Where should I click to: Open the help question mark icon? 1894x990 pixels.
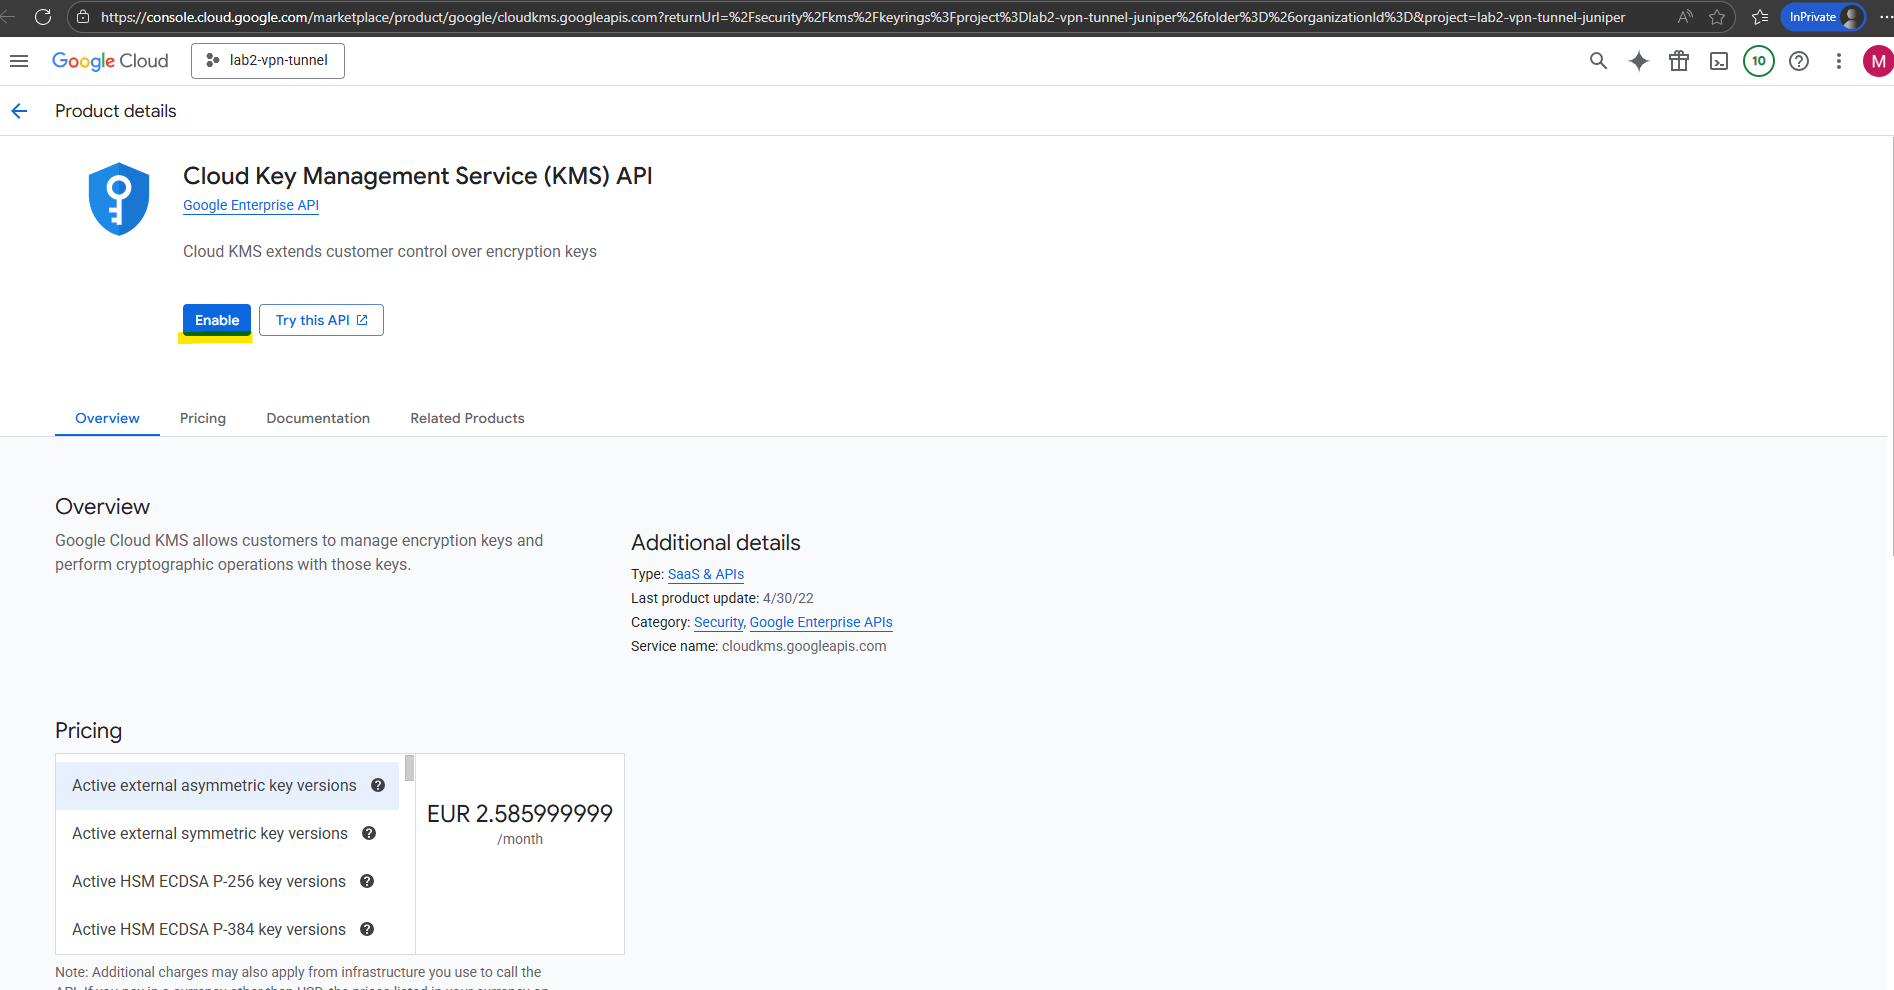[1799, 61]
